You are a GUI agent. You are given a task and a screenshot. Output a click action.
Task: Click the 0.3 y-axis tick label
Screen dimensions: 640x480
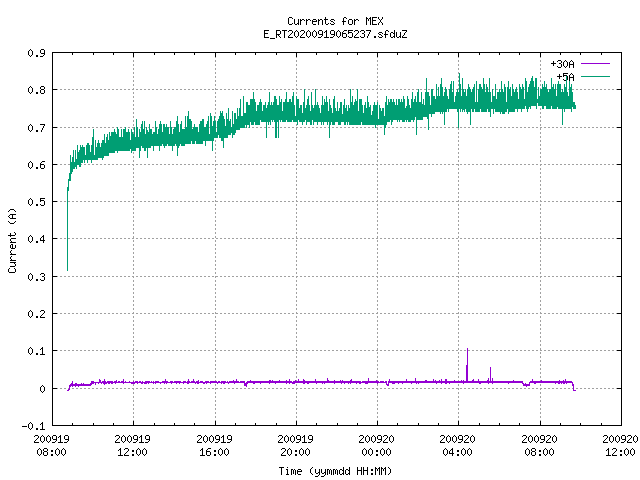pos(36,277)
